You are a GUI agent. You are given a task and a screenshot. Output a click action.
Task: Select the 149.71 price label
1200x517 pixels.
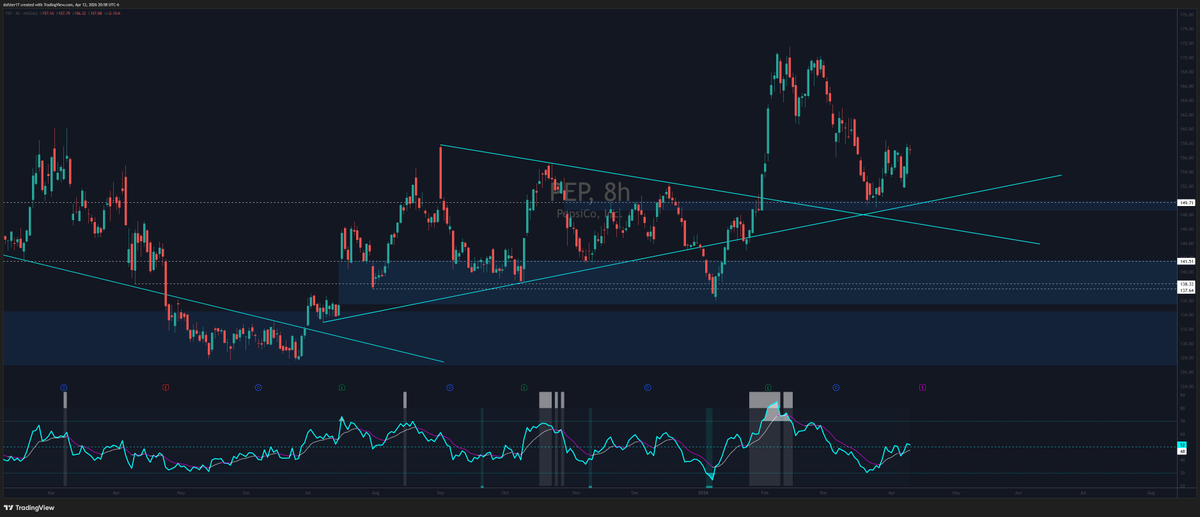pyautogui.click(x=1186, y=203)
